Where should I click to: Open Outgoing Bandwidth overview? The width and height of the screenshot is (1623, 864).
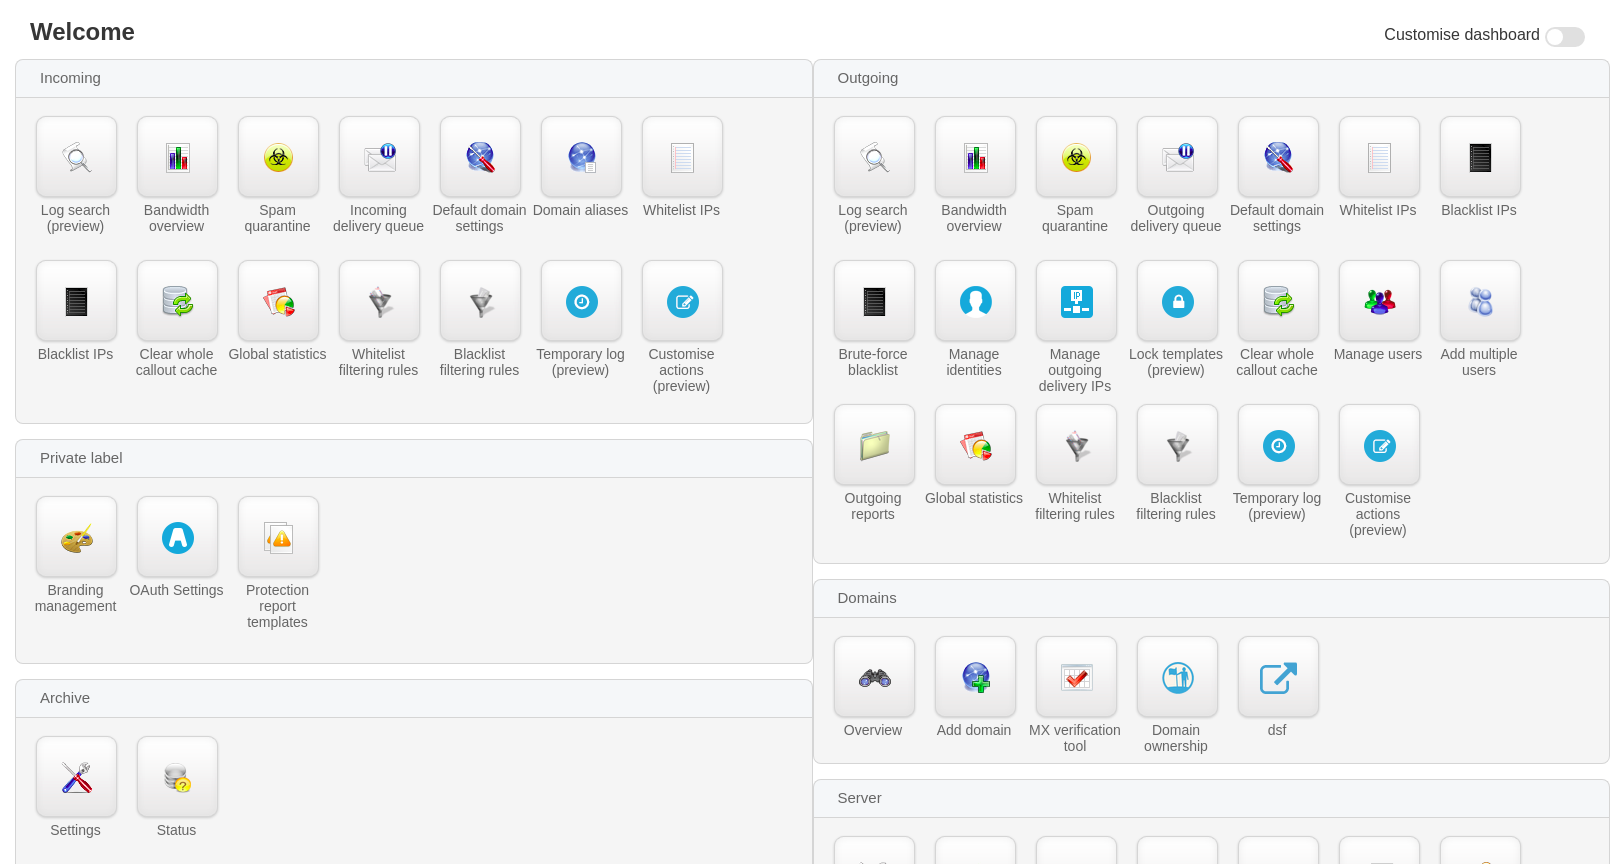tap(975, 157)
